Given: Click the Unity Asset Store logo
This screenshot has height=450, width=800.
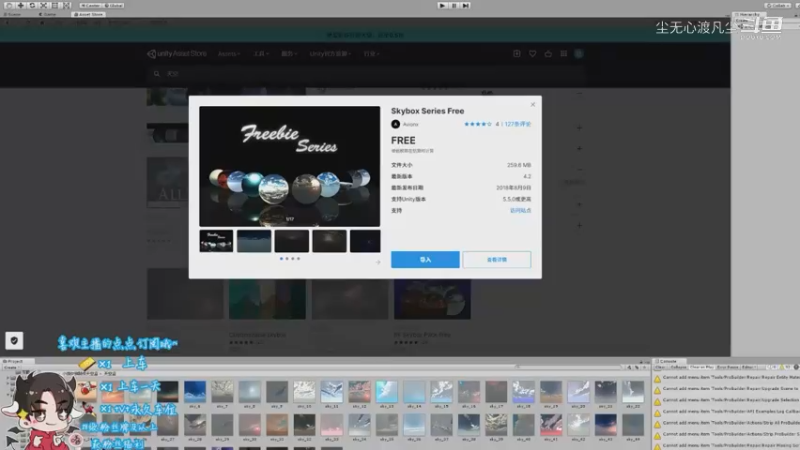Looking at the screenshot, I should click(x=177, y=54).
